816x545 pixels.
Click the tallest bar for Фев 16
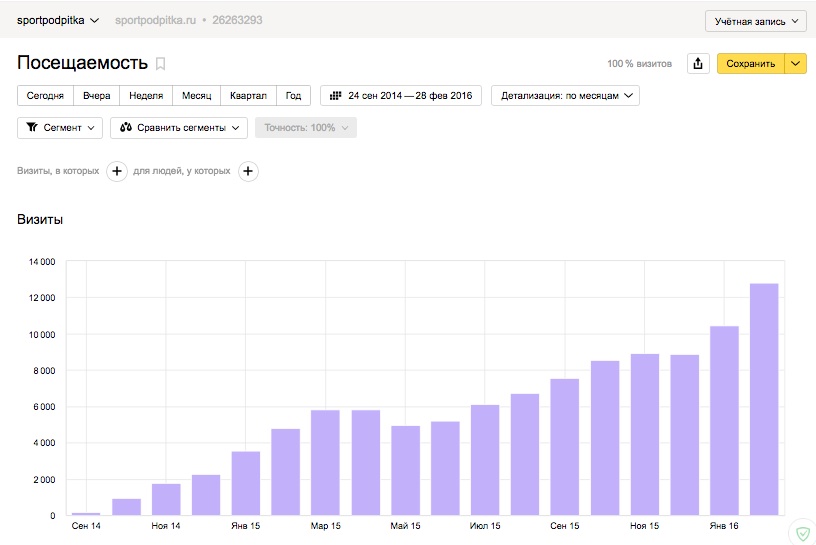point(764,399)
